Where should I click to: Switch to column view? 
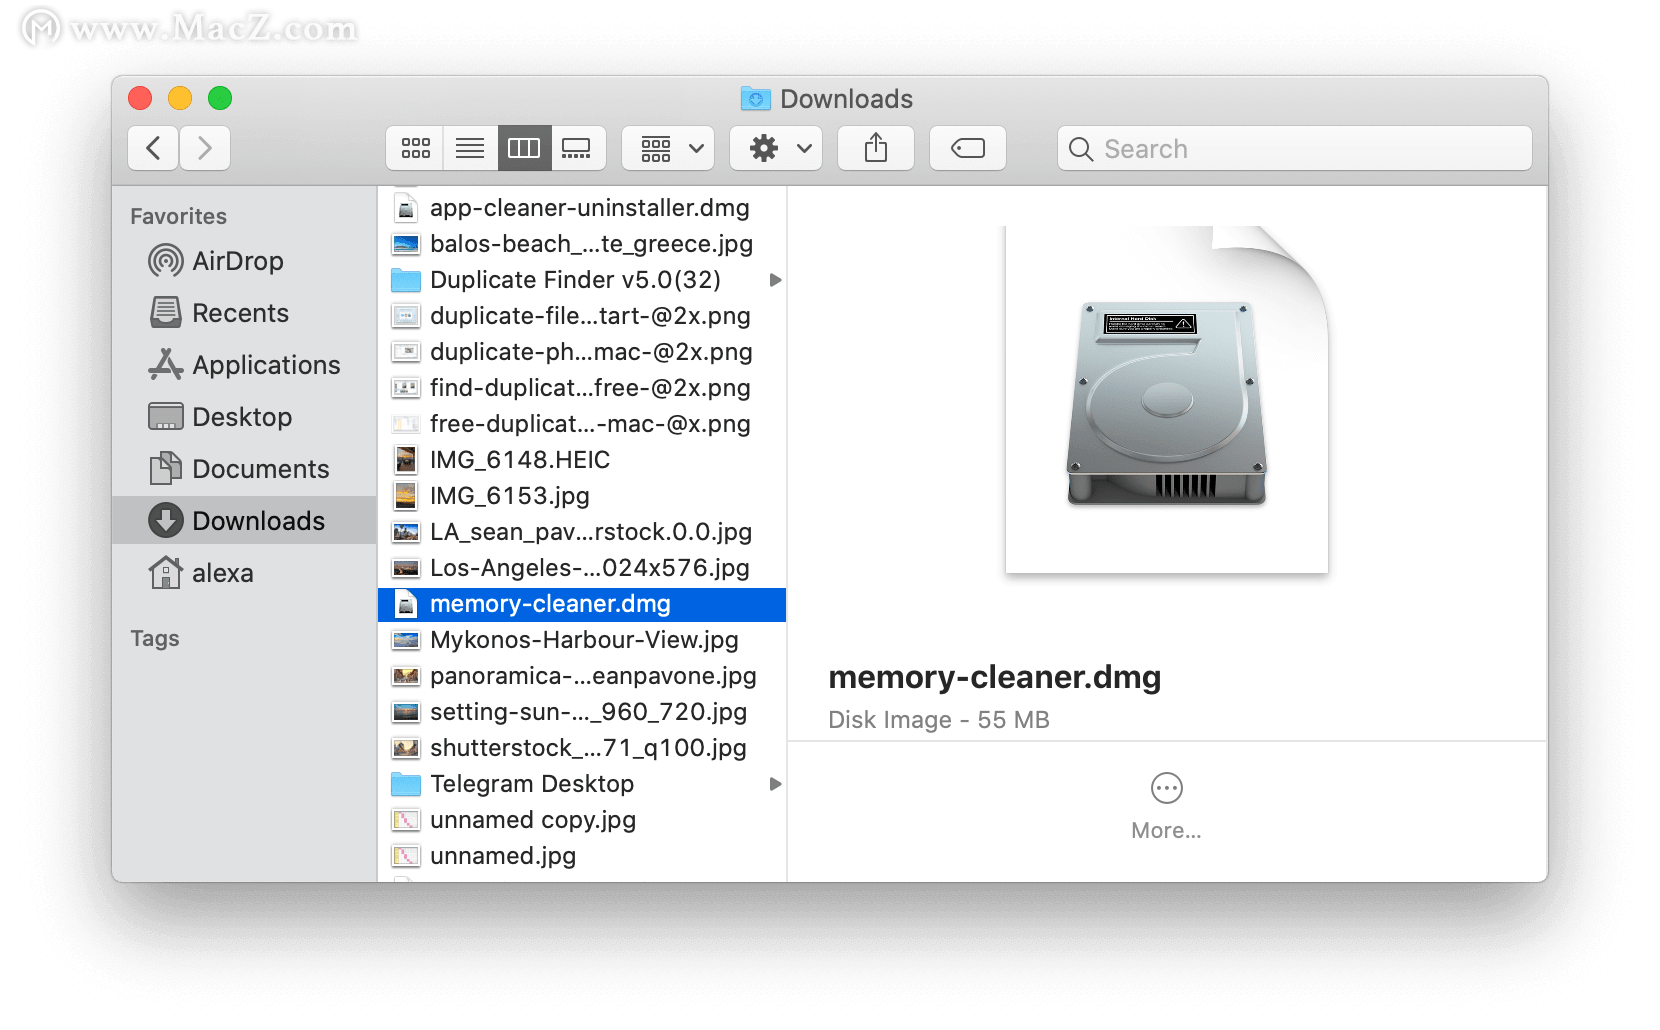coord(524,148)
